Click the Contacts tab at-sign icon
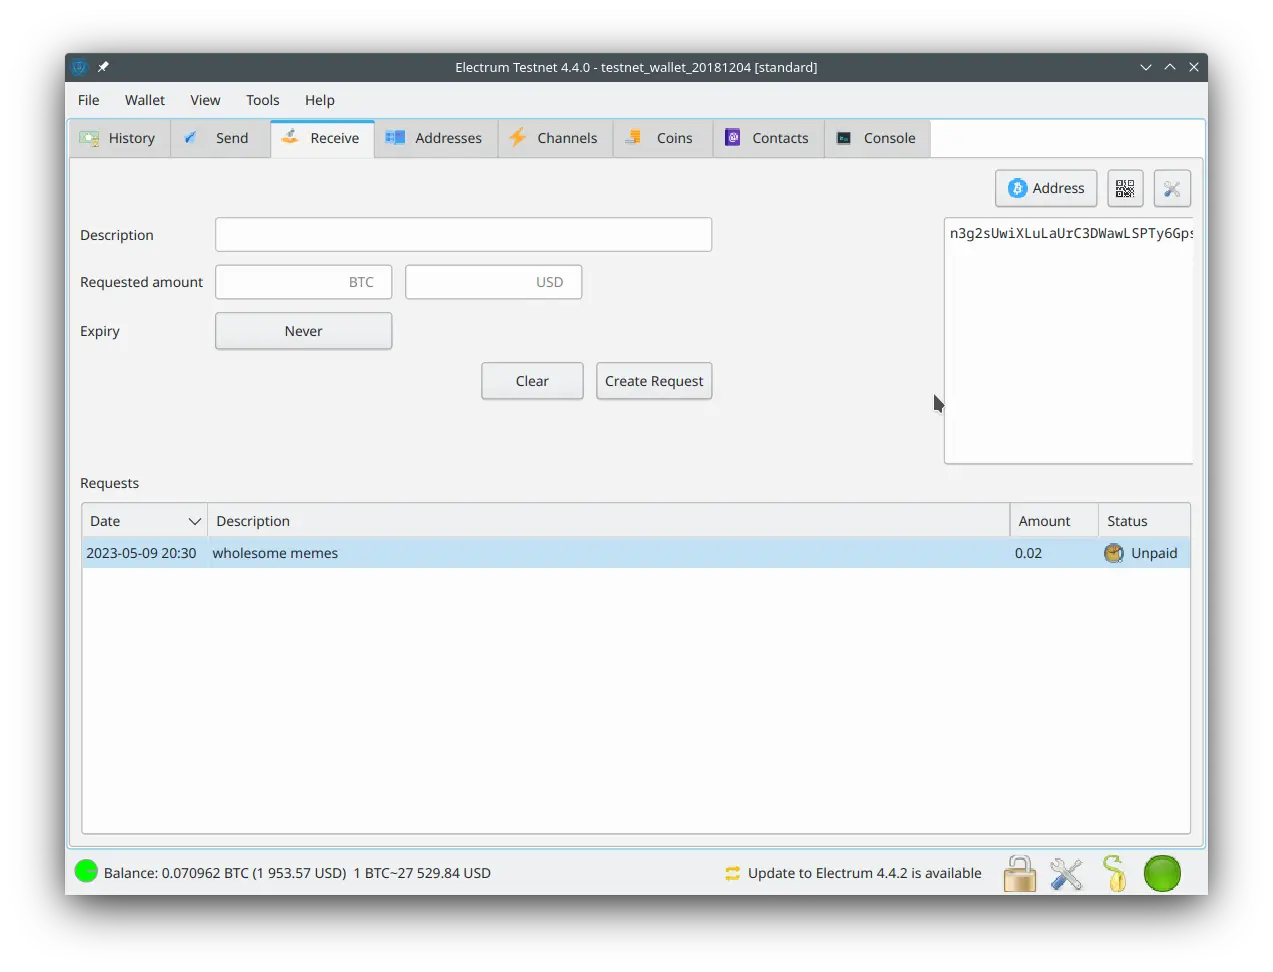1273x972 pixels. (x=733, y=138)
